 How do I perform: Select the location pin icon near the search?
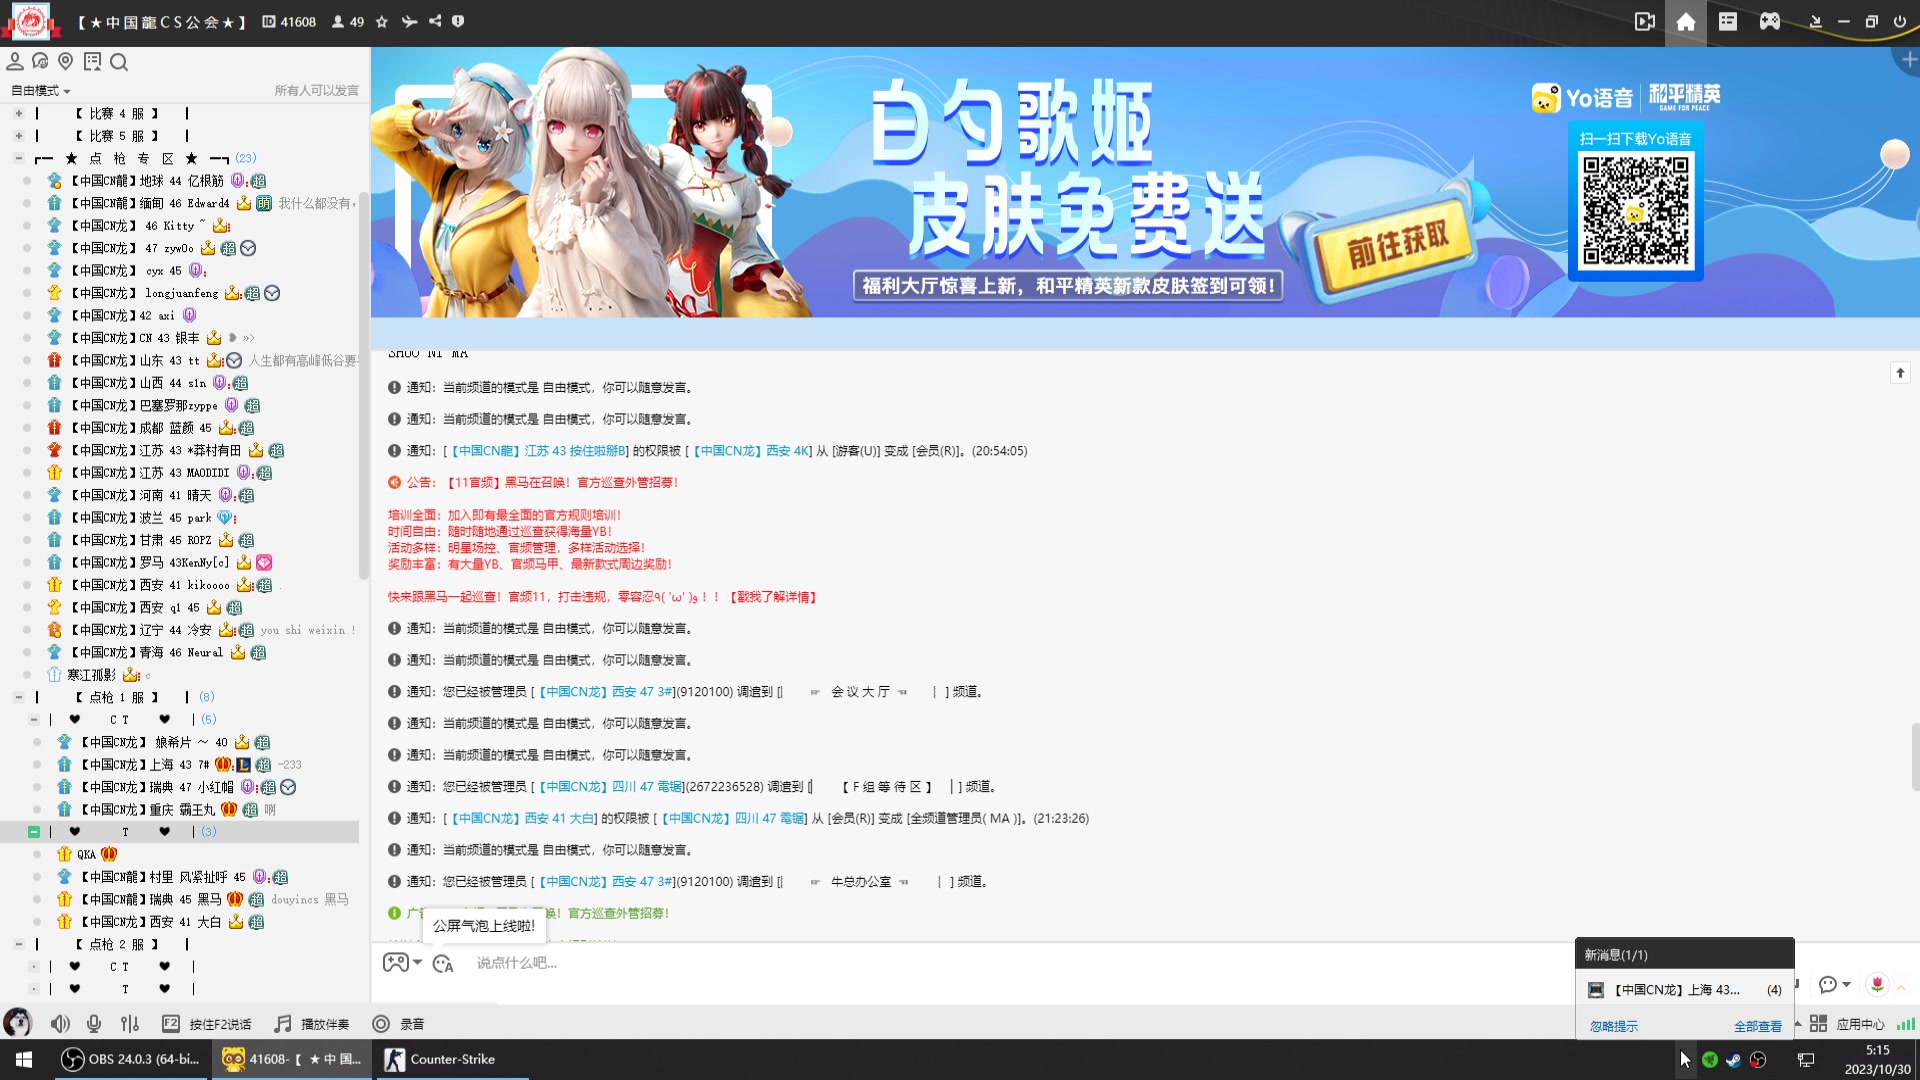point(66,61)
